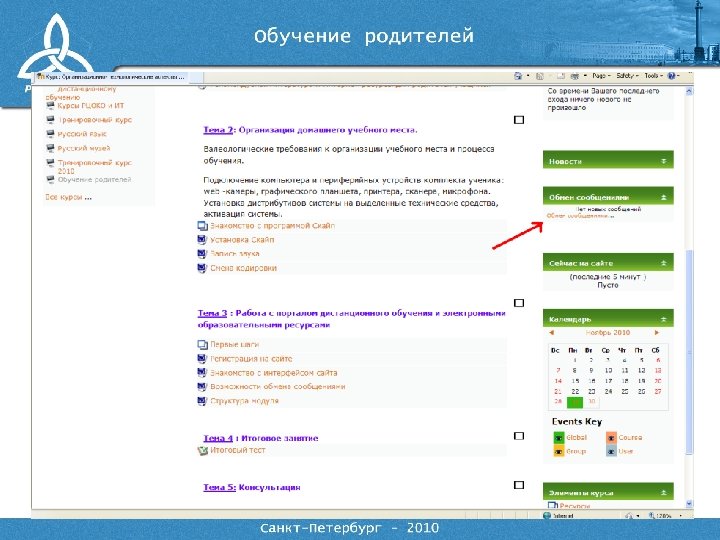Viewport: 720px width, 540px height.
Task: Show only Тема 2 via its square icon
Action: 519,120
